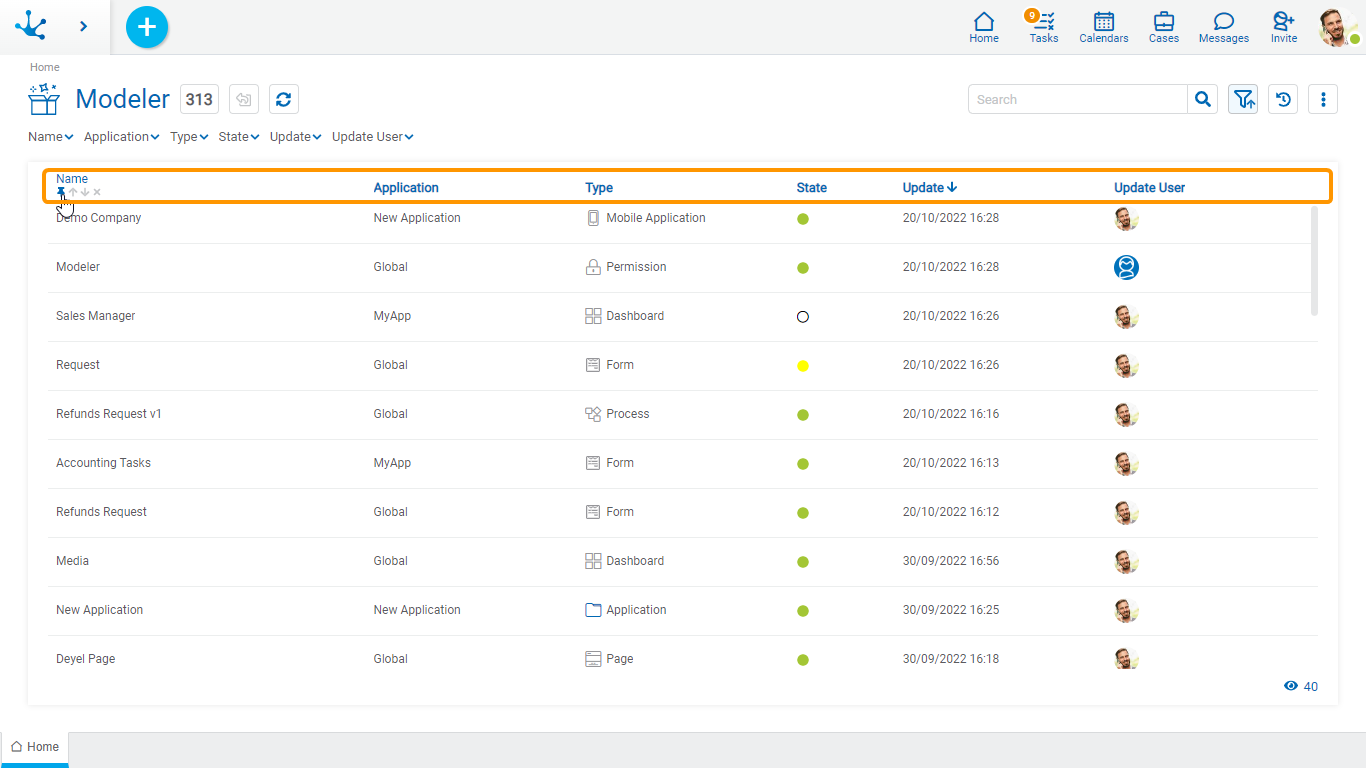Click the Demo Company row avatar
The height and width of the screenshot is (768, 1366).
[1127, 218]
